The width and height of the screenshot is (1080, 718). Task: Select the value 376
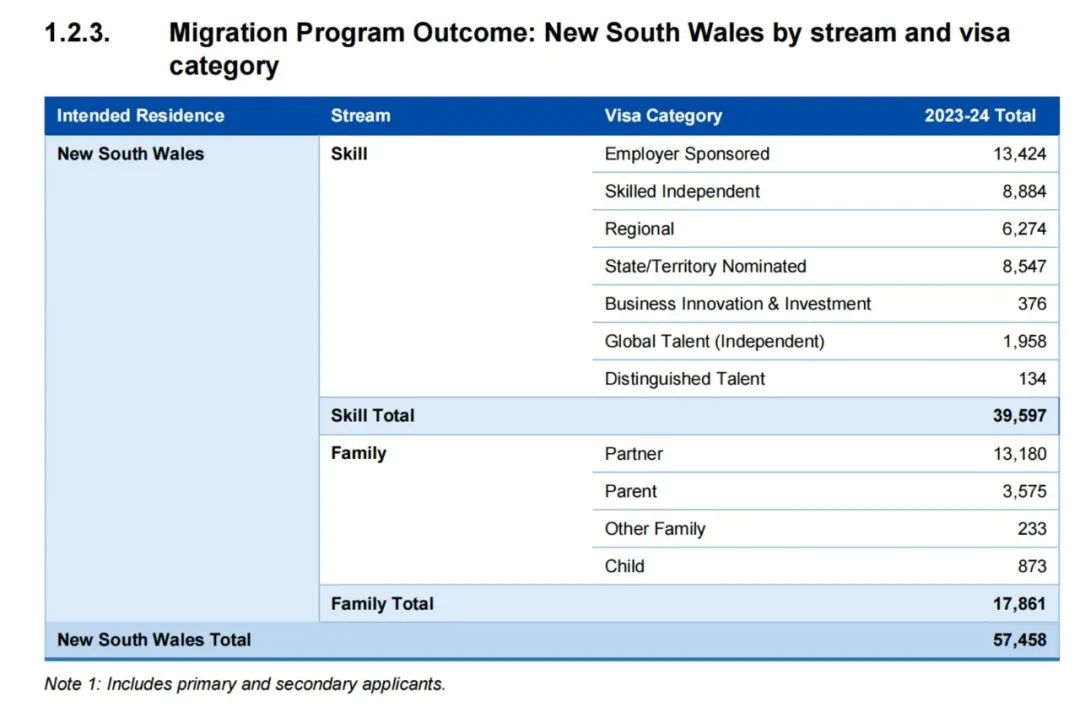coord(1032,303)
